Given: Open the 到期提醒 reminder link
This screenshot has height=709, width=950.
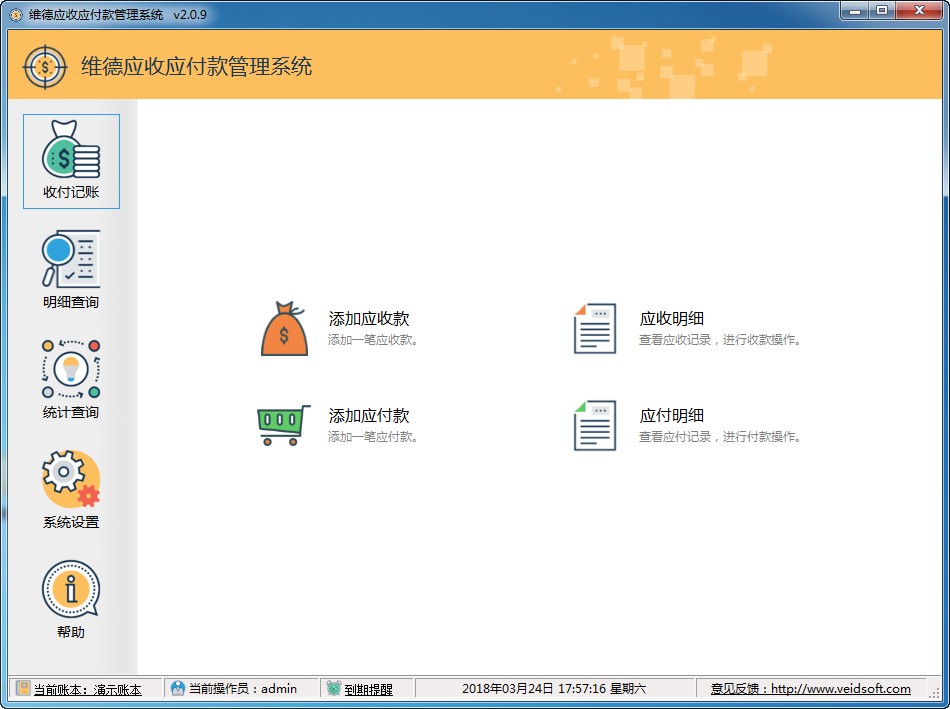Looking at the screenshot, I should click(x=368, y=689).
